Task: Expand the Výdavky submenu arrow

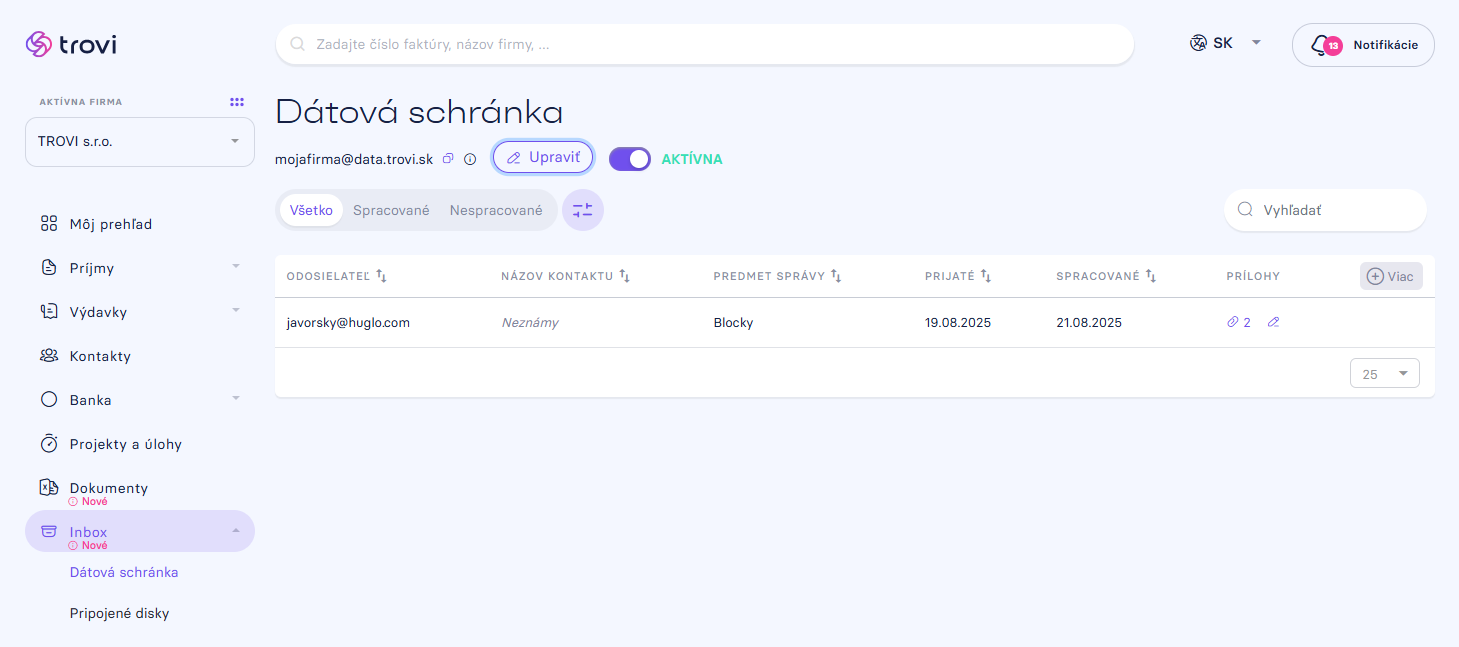Action: [x=236, y=311]
